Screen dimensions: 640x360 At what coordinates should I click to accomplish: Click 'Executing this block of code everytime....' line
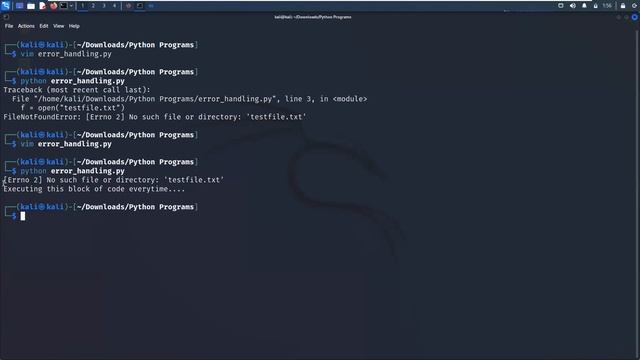[94, 189]
